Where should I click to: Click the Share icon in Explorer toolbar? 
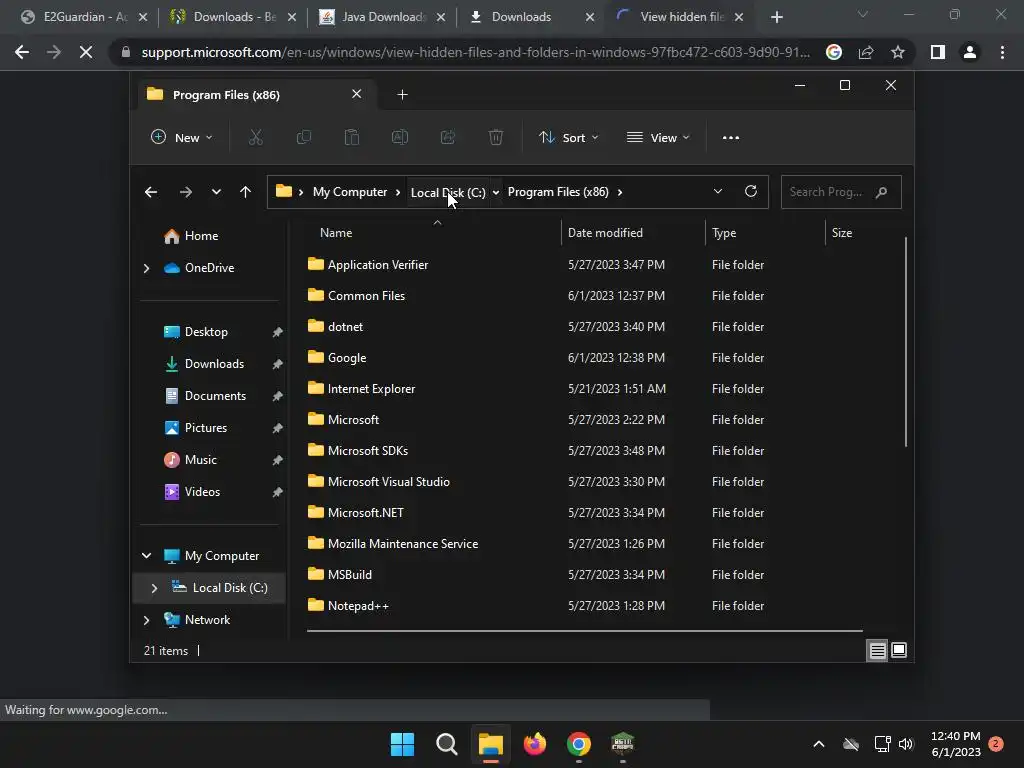click(448, 137)
